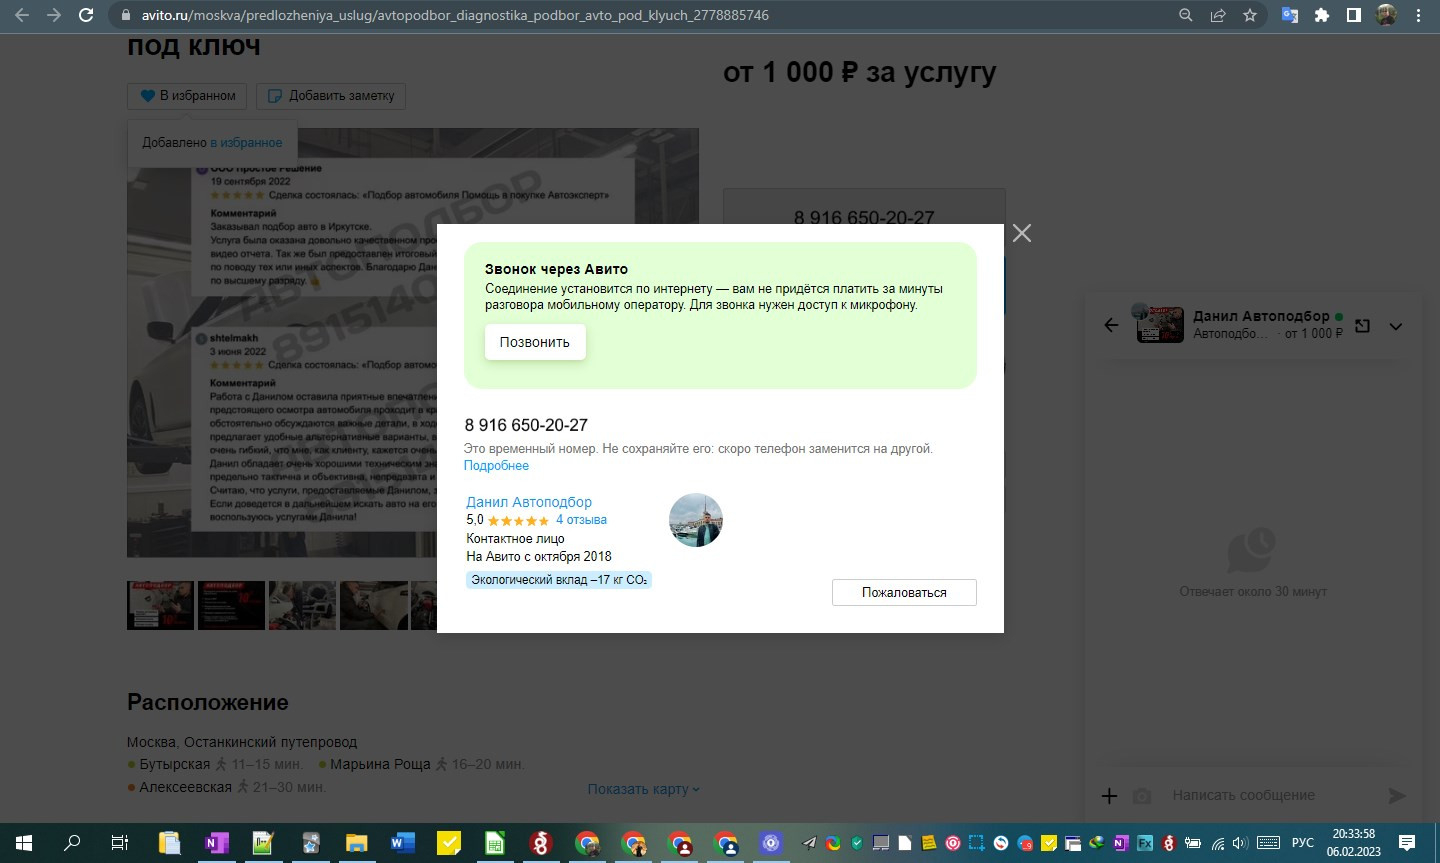Open the Chrome profile avatar
The image size is (1440, 863).
1386,15
